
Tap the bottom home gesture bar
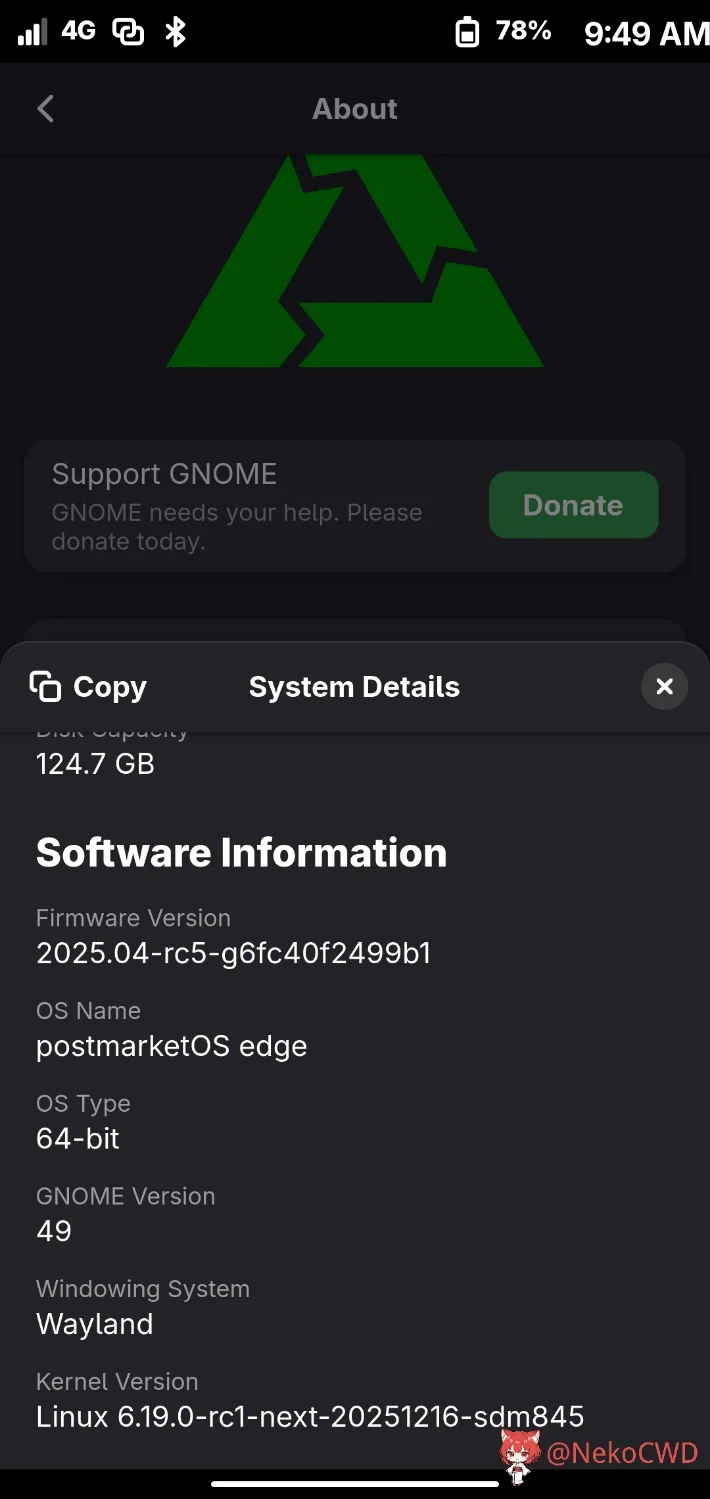[355, 1484]
